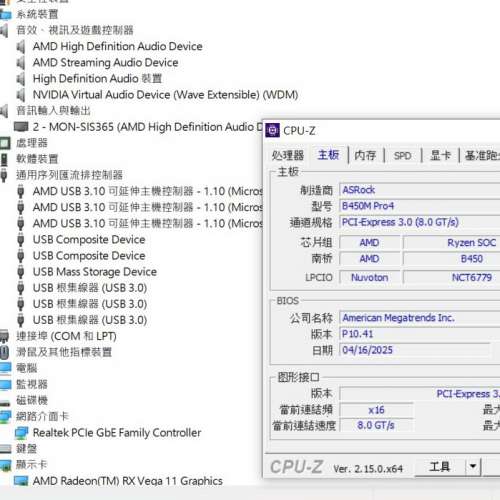Click the disk drive icon beside 磁碟機
This screenshot has height=500, width=500.
click(x=5, y=404)
